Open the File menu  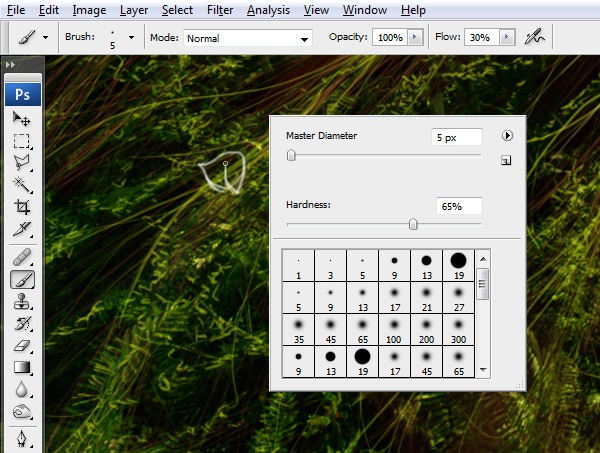point(16,10)
